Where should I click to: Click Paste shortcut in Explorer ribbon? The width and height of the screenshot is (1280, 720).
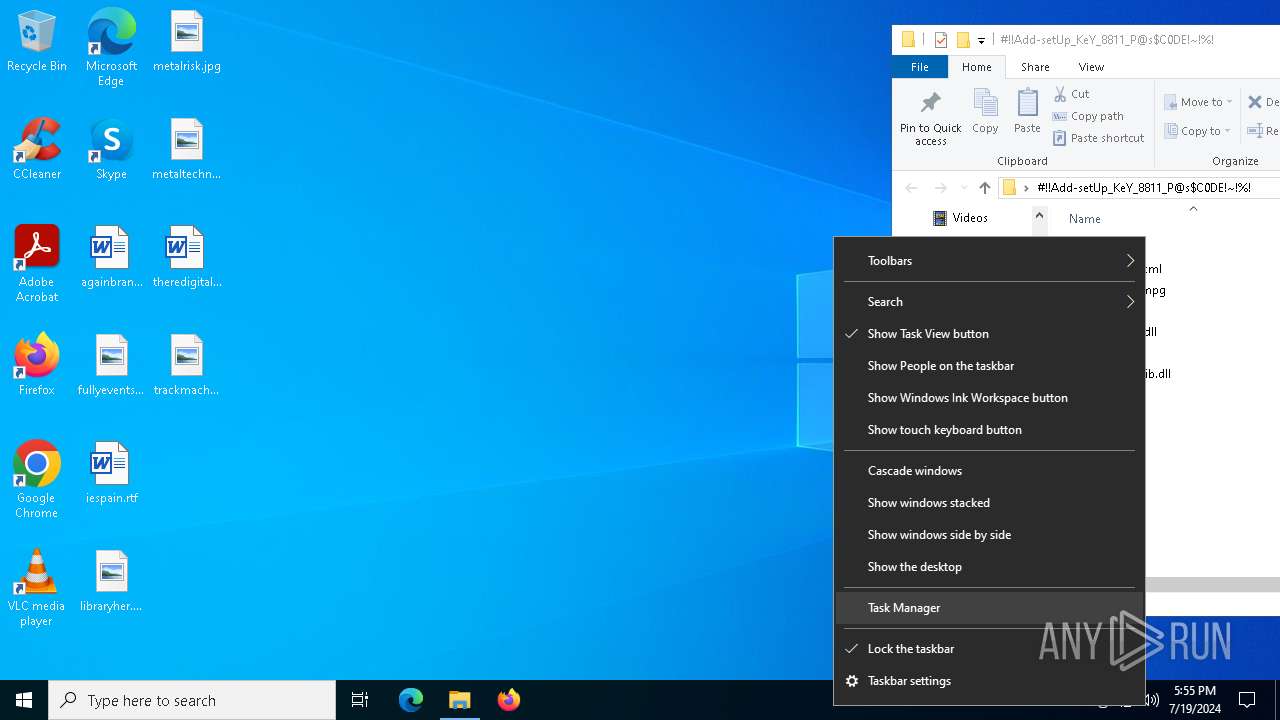1098,138
